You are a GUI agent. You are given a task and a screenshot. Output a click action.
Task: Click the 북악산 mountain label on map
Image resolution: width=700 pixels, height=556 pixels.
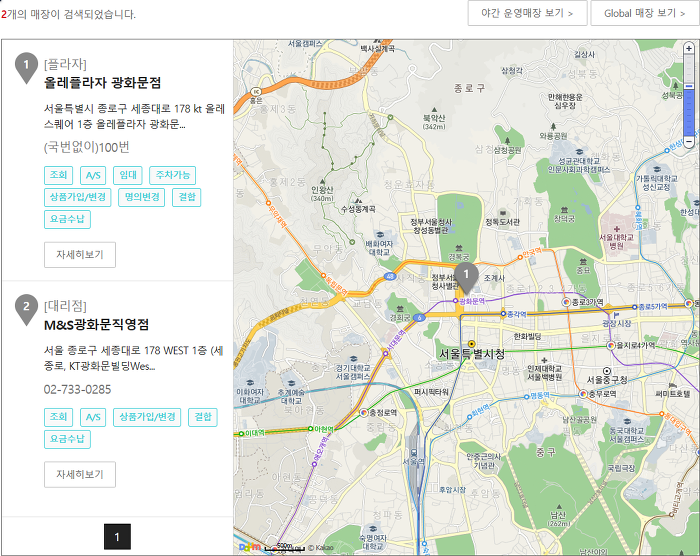[x=434, y=118]
